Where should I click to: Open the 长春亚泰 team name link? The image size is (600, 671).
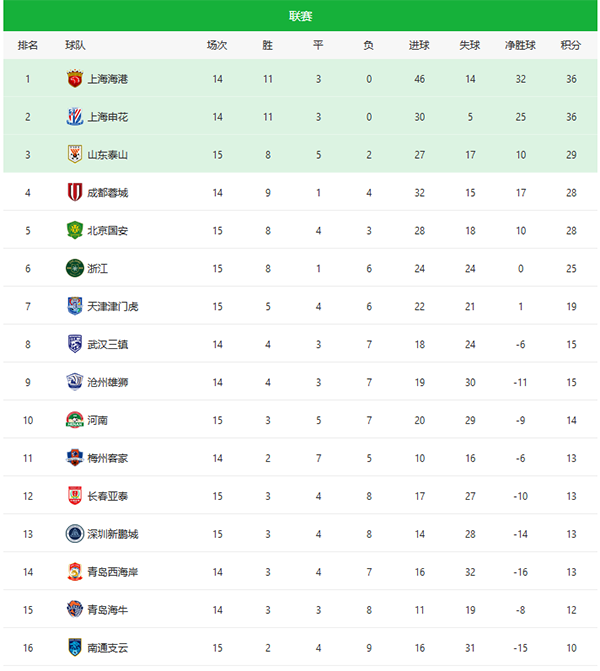point(107,496)
